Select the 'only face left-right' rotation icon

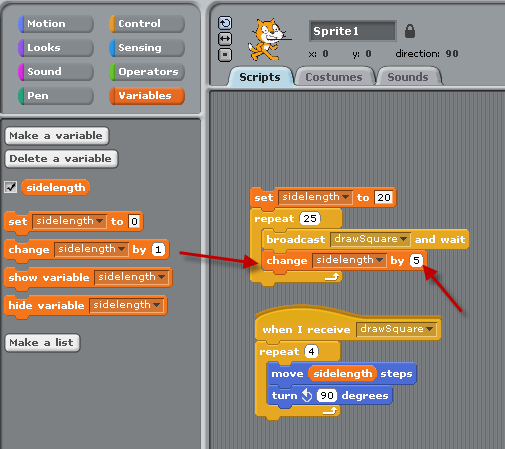point(225,39)
